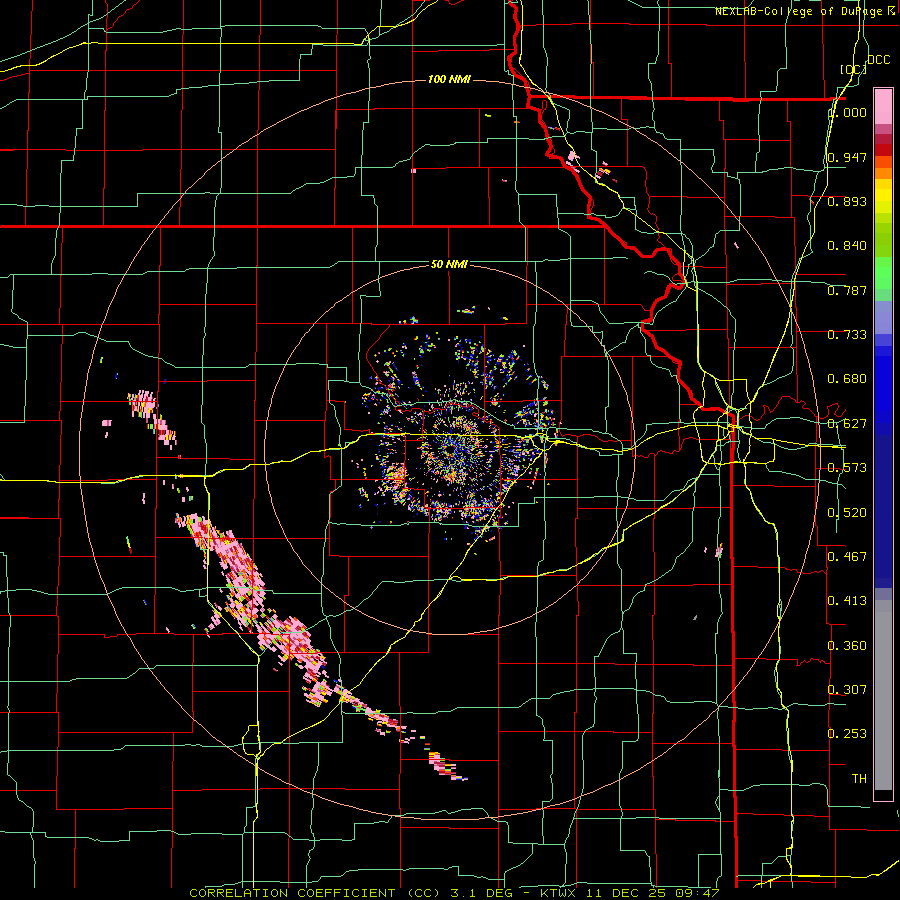Image resolution: width=900 pixels, height=900 pixels.
Task: Pick the bright green color bar segment
Action: coord(883,273)
